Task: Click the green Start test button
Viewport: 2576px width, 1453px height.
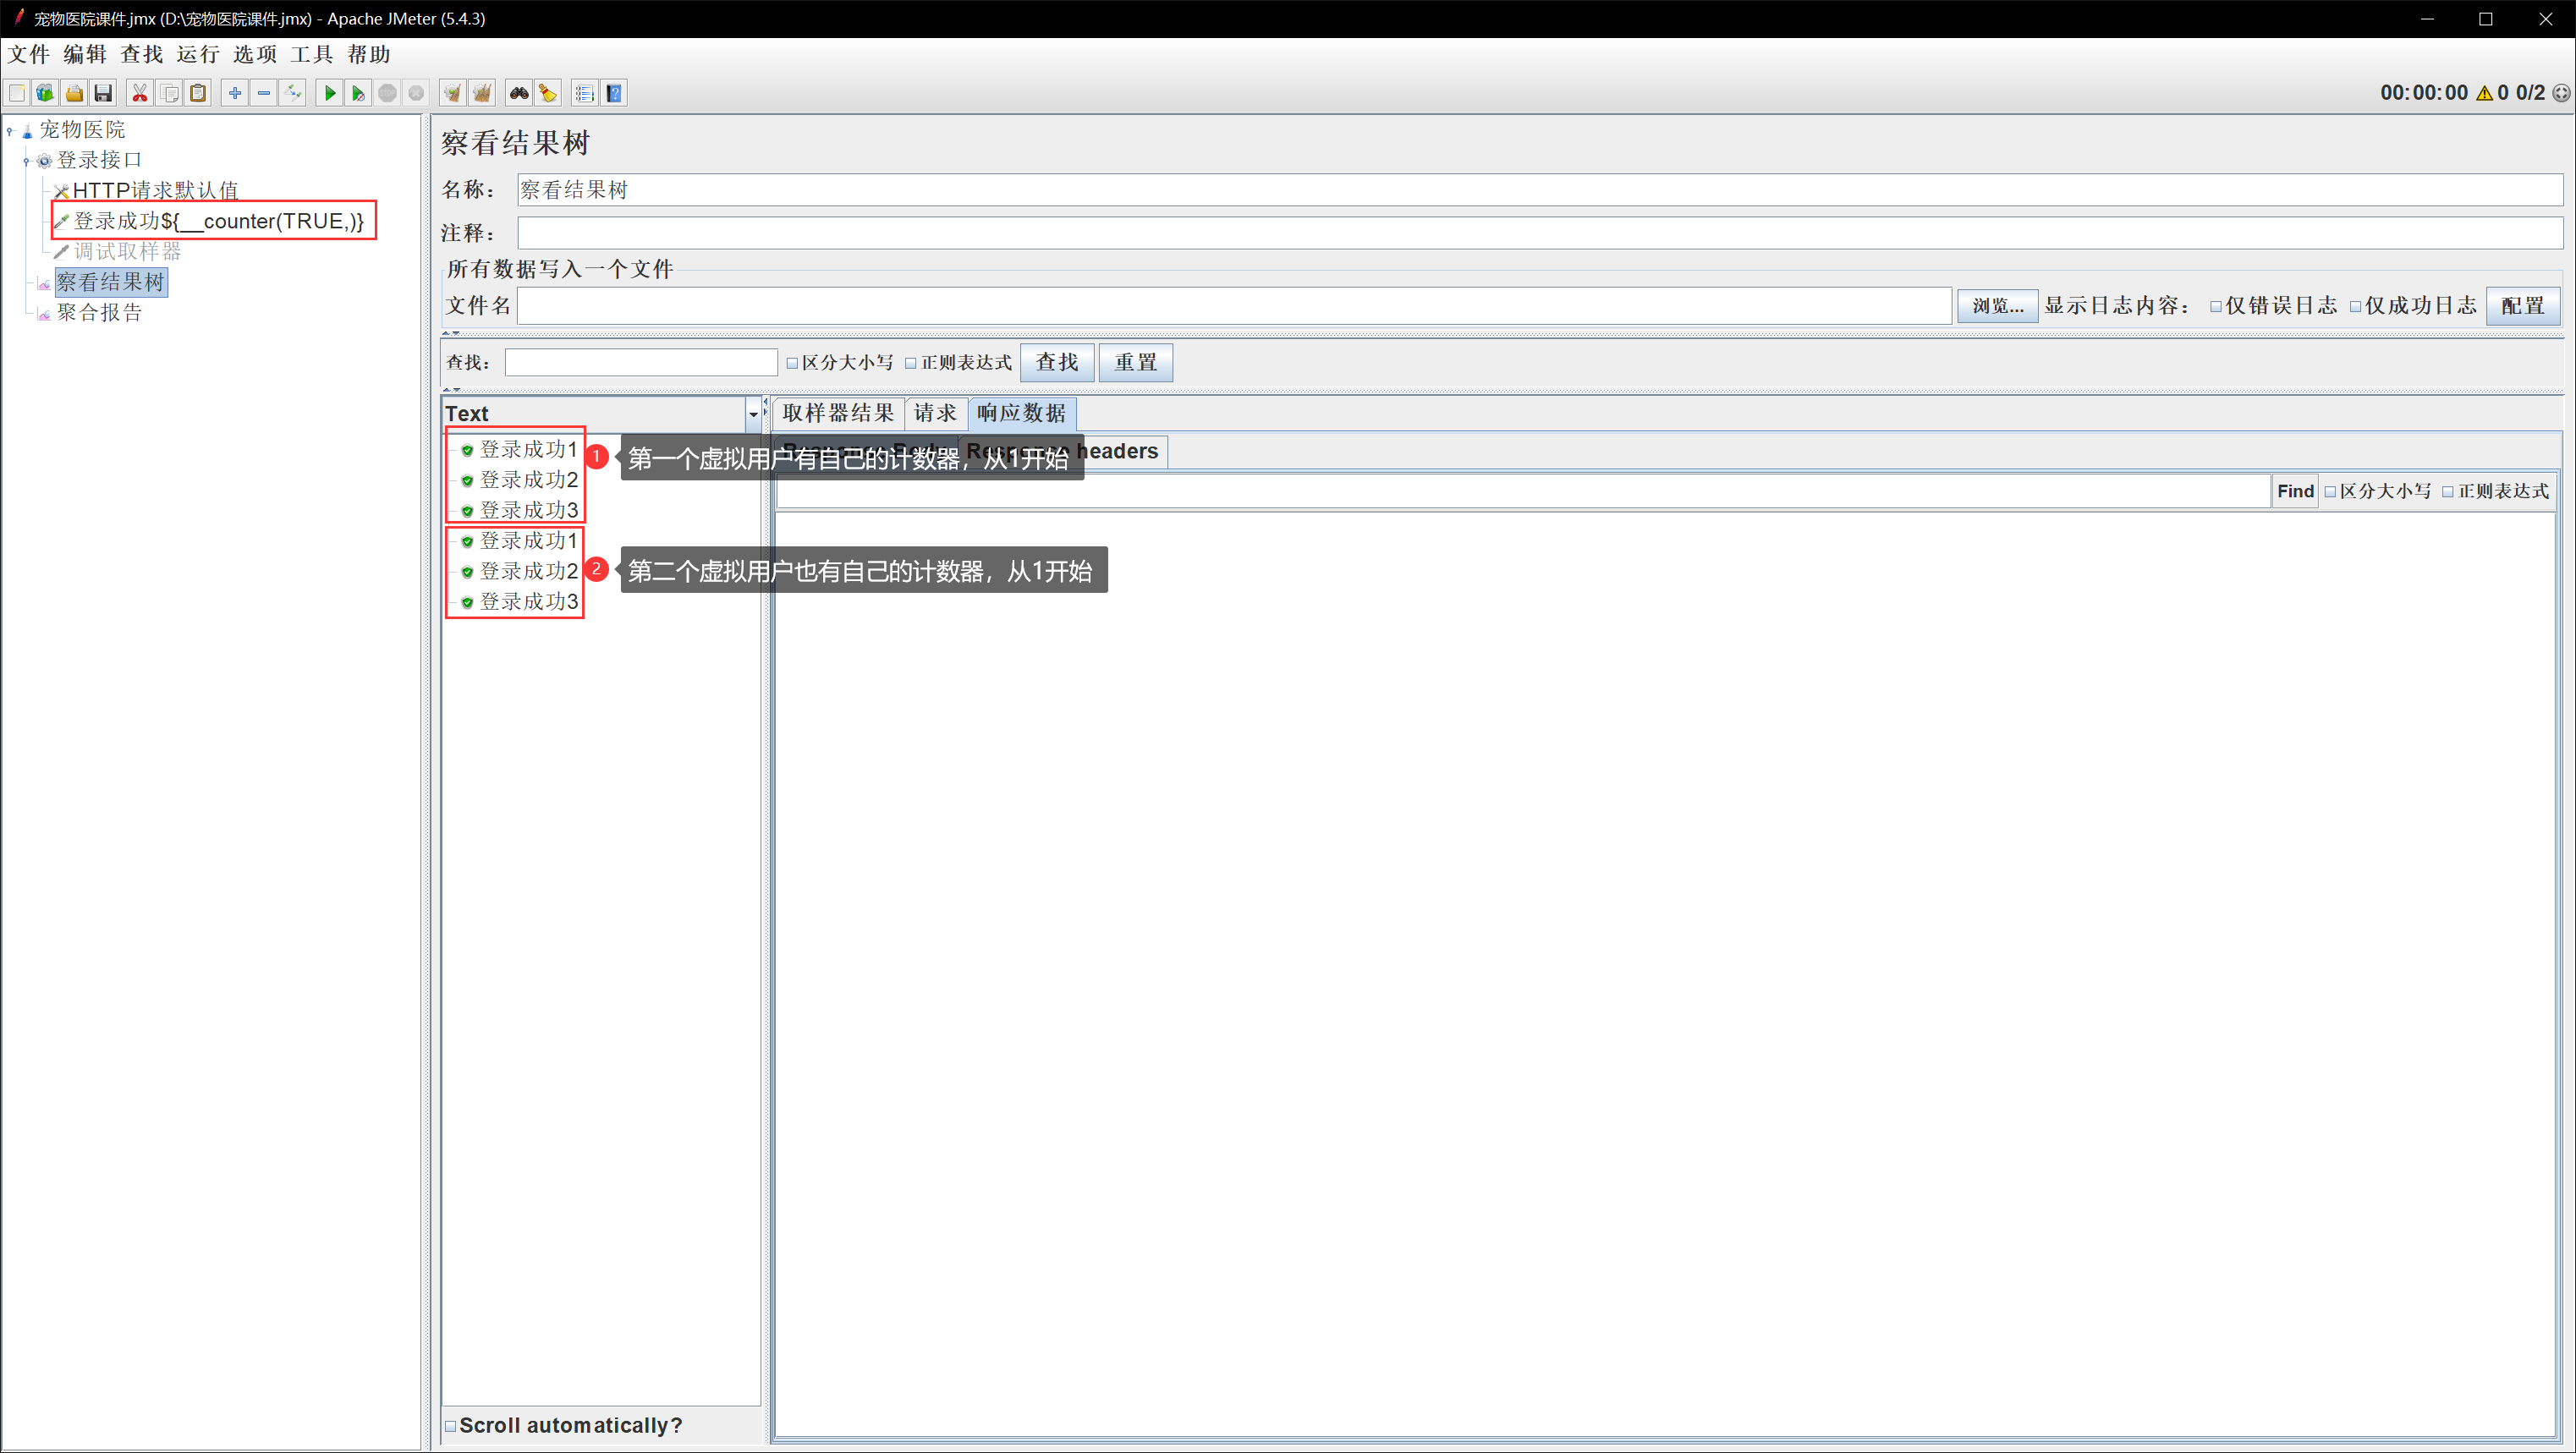Action: point(329,93)
